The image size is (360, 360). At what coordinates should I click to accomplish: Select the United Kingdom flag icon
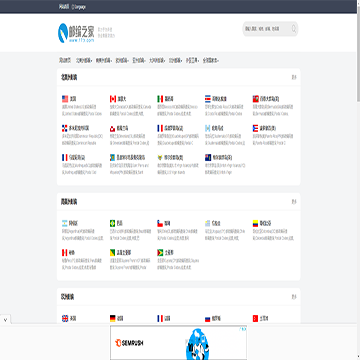point(65,319)
